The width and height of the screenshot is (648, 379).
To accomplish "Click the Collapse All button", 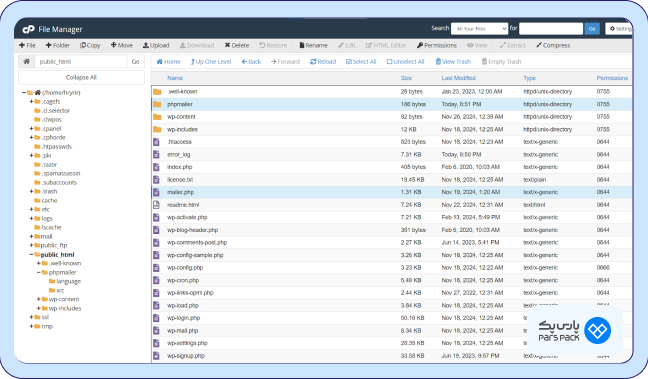I will coord(81,77).
